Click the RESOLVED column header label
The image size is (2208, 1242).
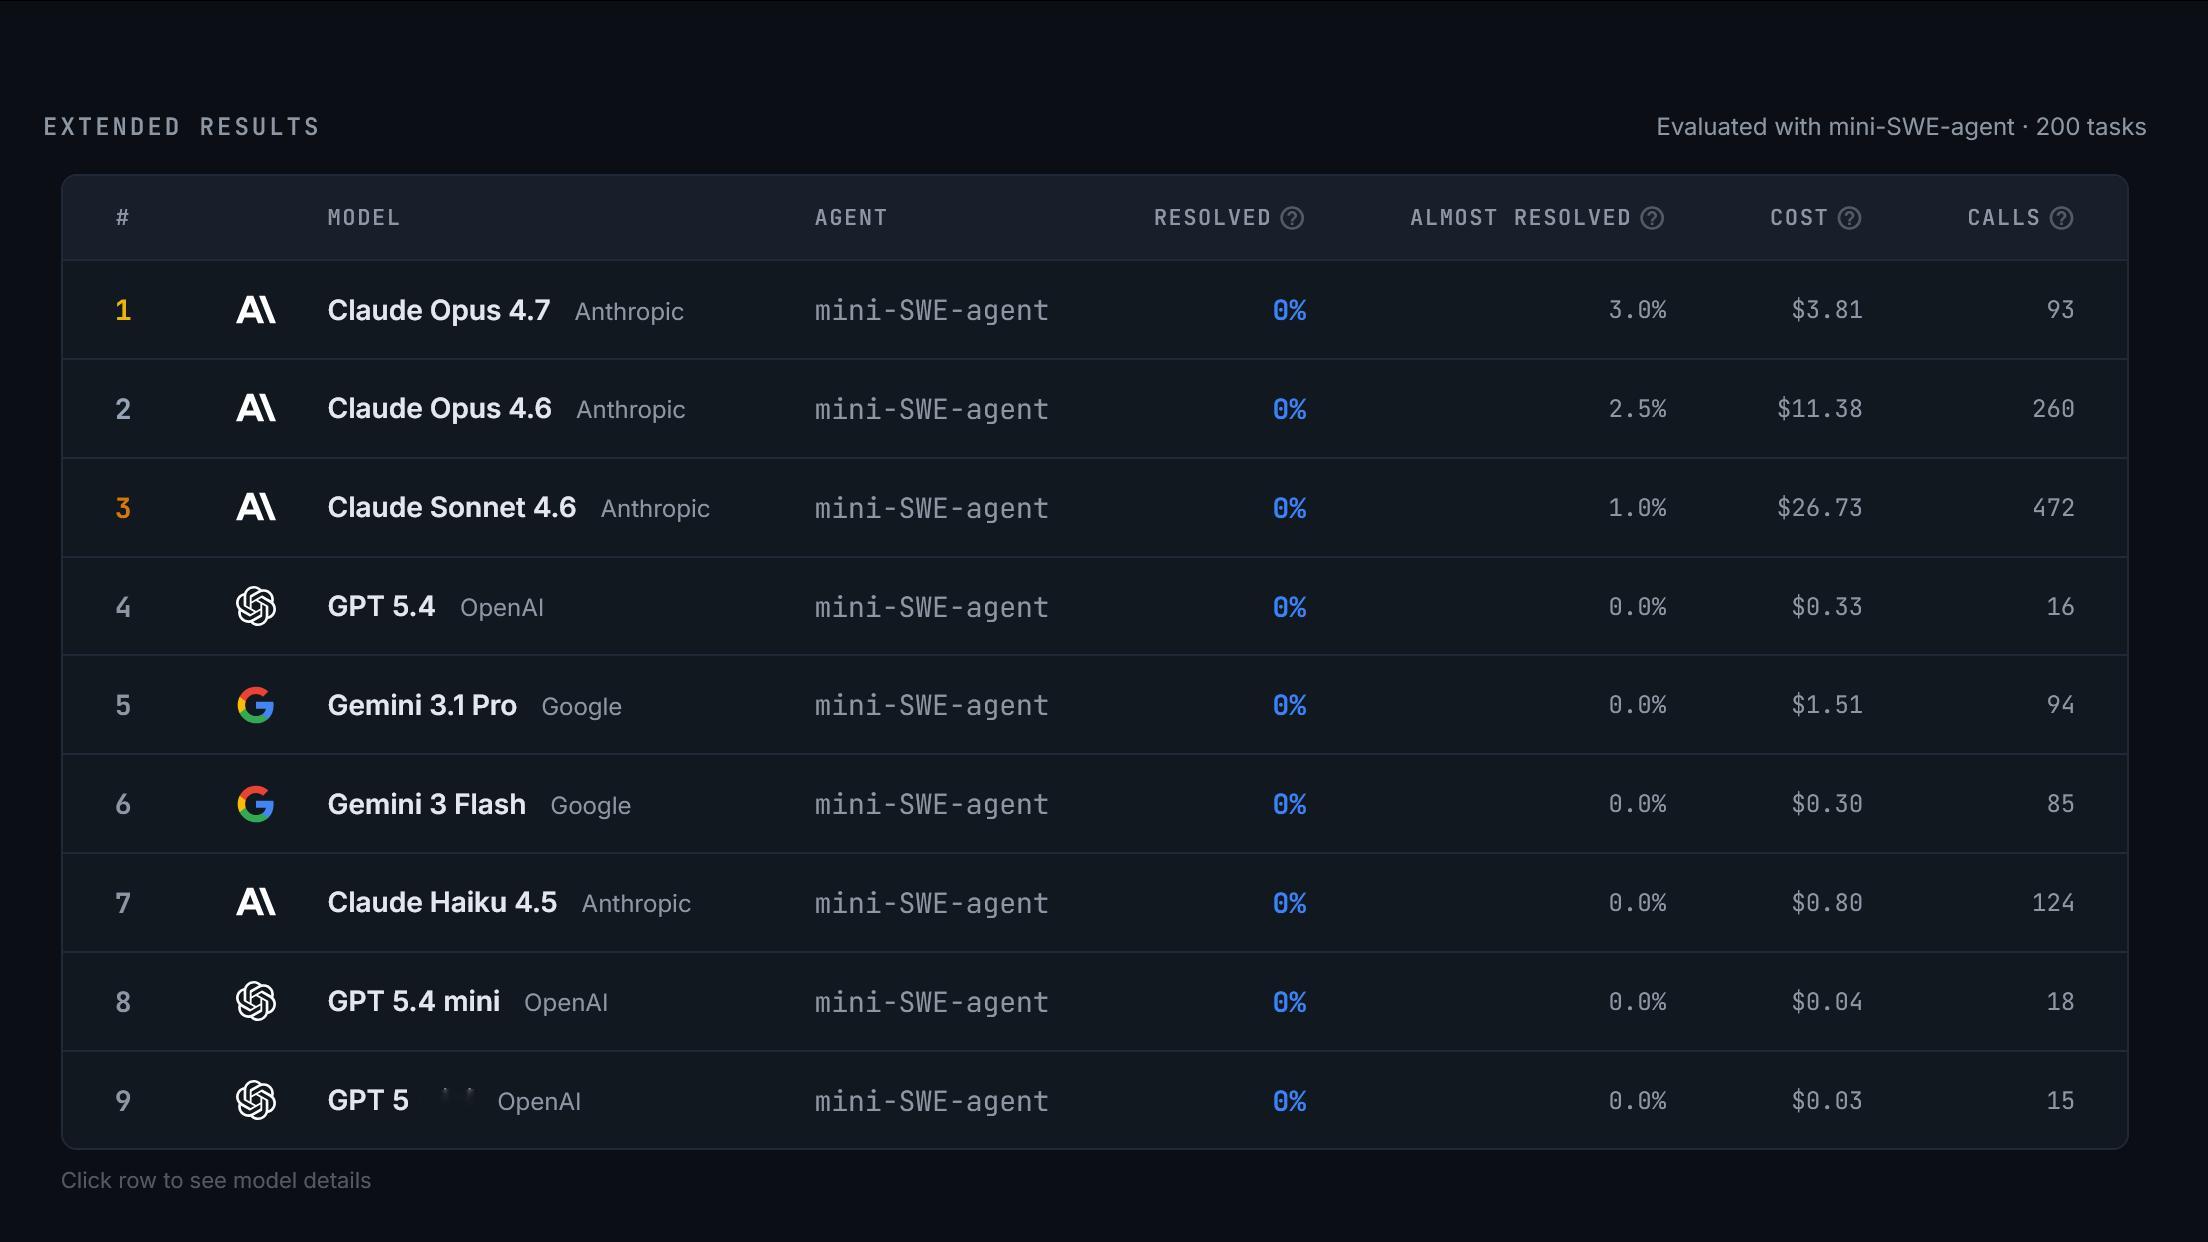tap(1212, 218)
